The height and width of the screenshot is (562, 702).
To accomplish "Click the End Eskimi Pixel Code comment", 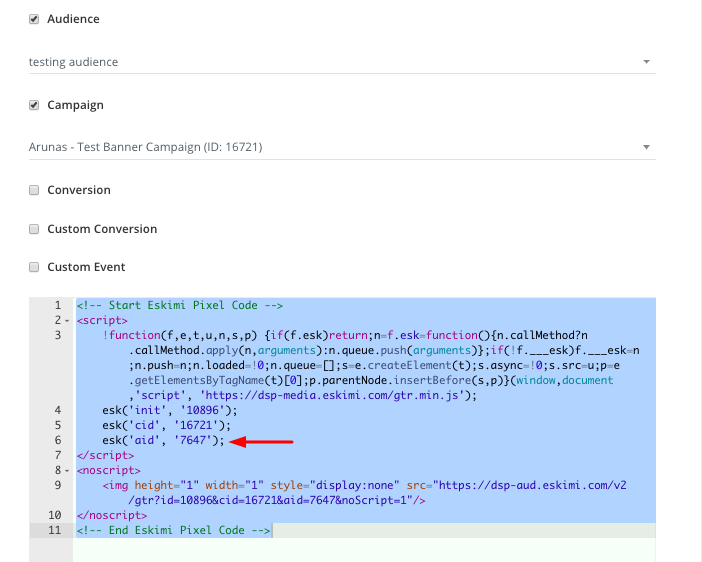I will pos(173,530).
